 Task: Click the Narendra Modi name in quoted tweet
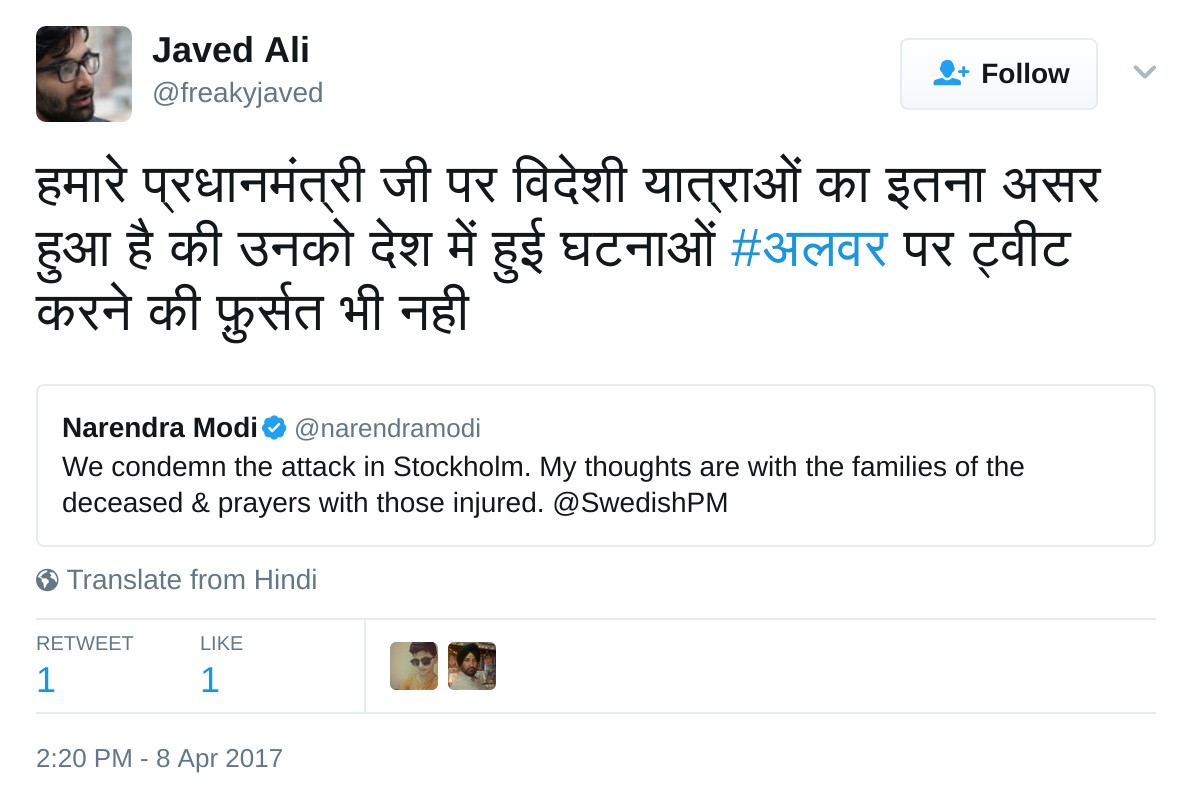tap(160, 428)
